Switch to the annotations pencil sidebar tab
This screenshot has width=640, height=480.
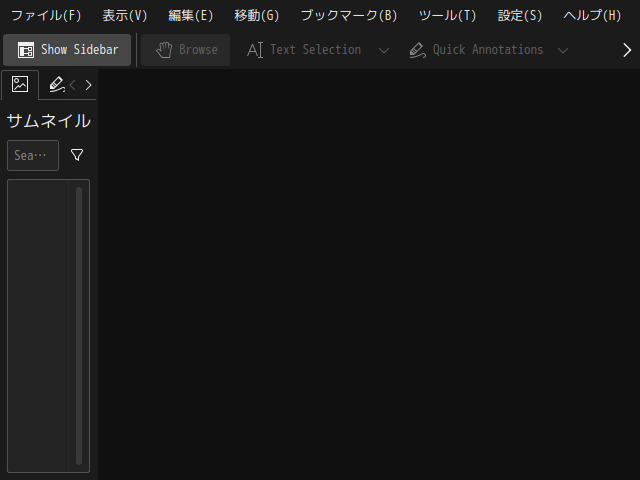[56, 84]
